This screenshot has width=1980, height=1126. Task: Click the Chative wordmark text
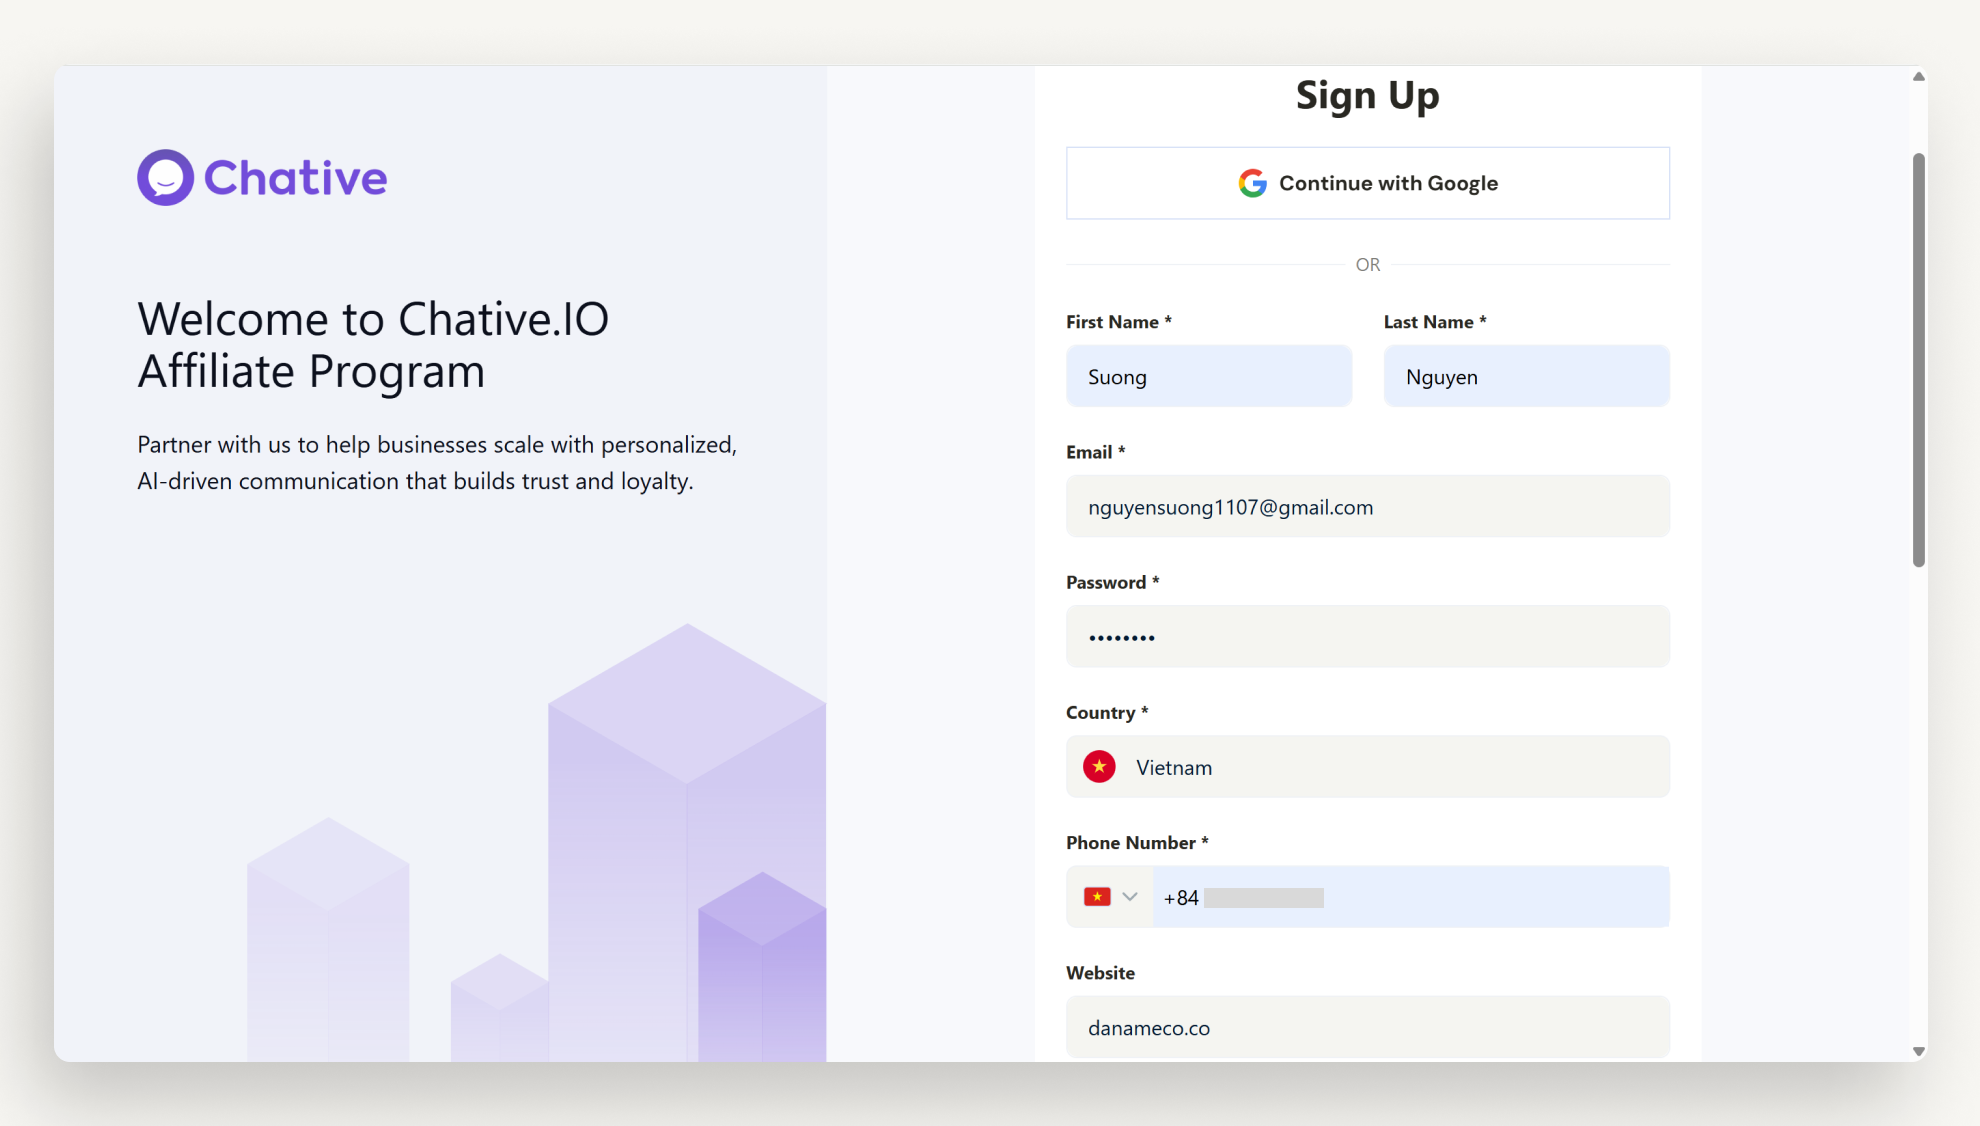coord(295,178)
